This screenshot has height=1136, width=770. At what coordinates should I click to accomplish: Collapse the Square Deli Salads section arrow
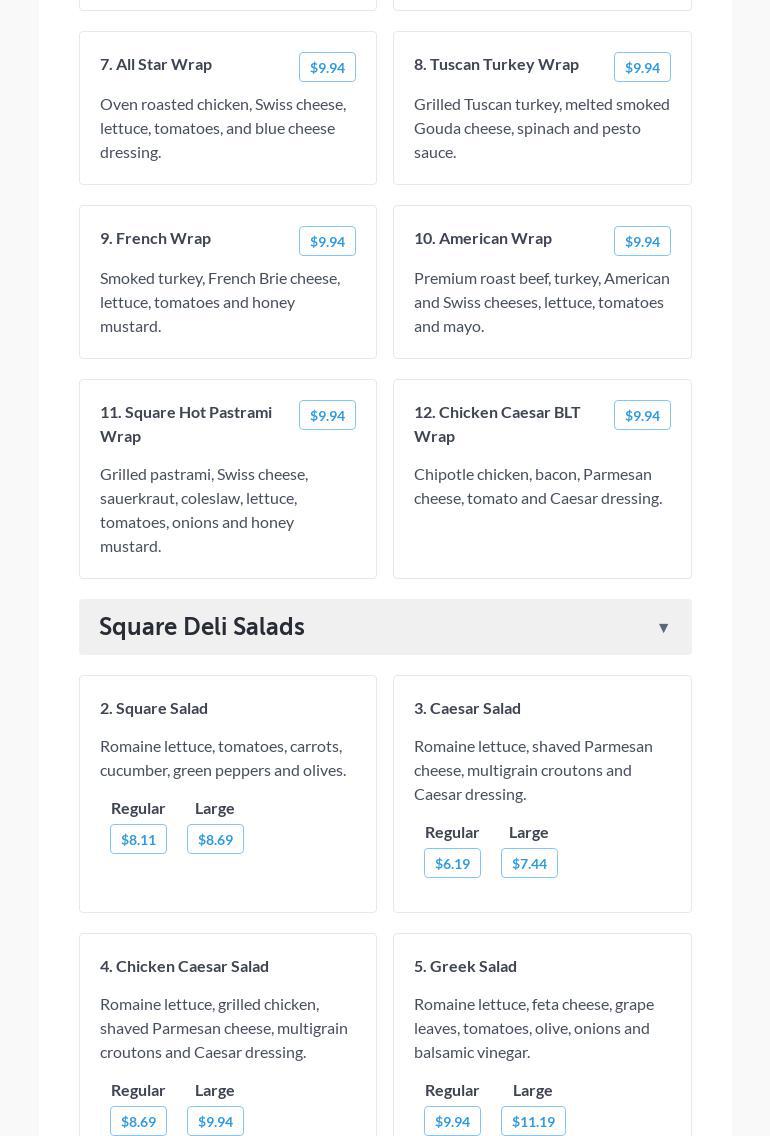(x=663, y=628)
